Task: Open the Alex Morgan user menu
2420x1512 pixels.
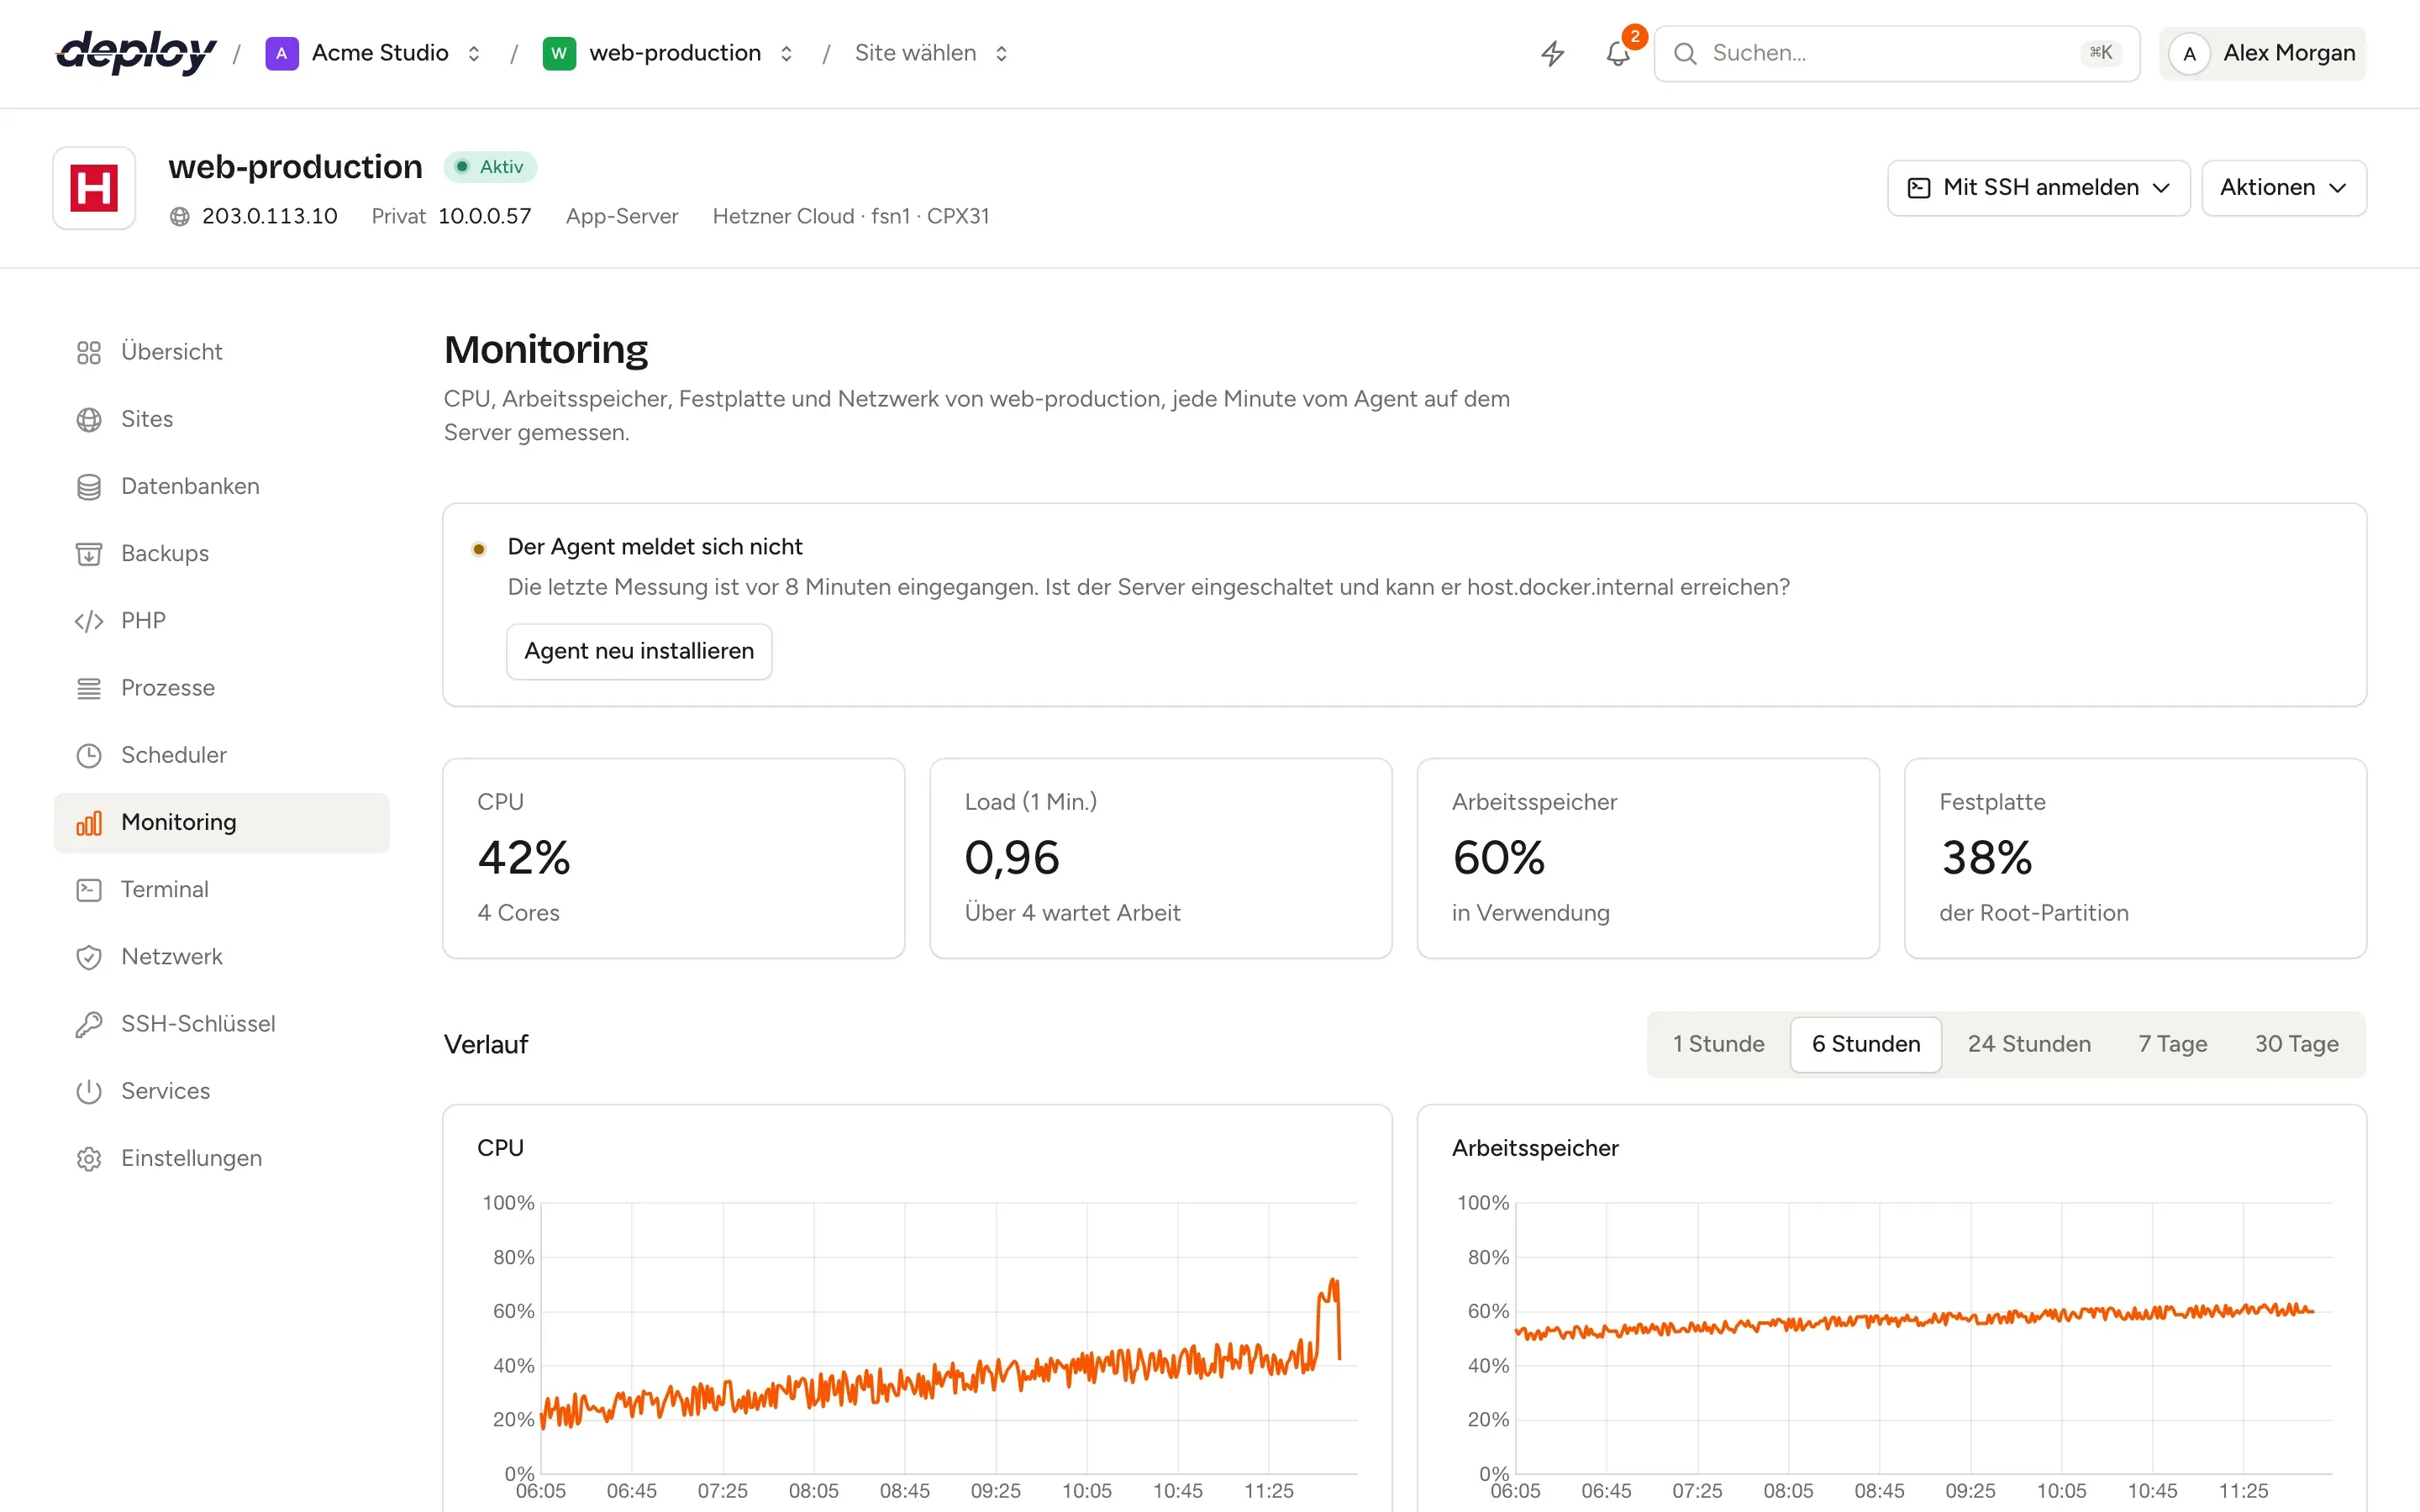Action: point(2262,53)
